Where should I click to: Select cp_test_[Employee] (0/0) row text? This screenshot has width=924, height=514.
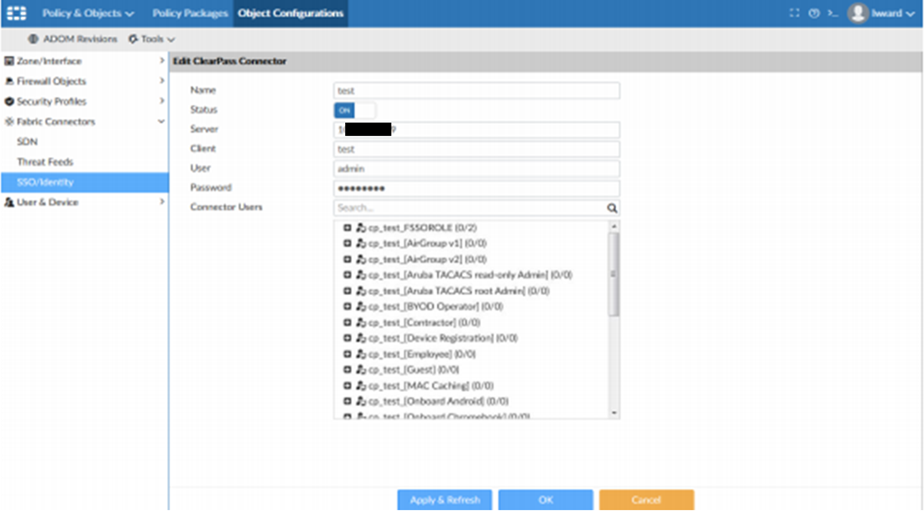(422, 354)
